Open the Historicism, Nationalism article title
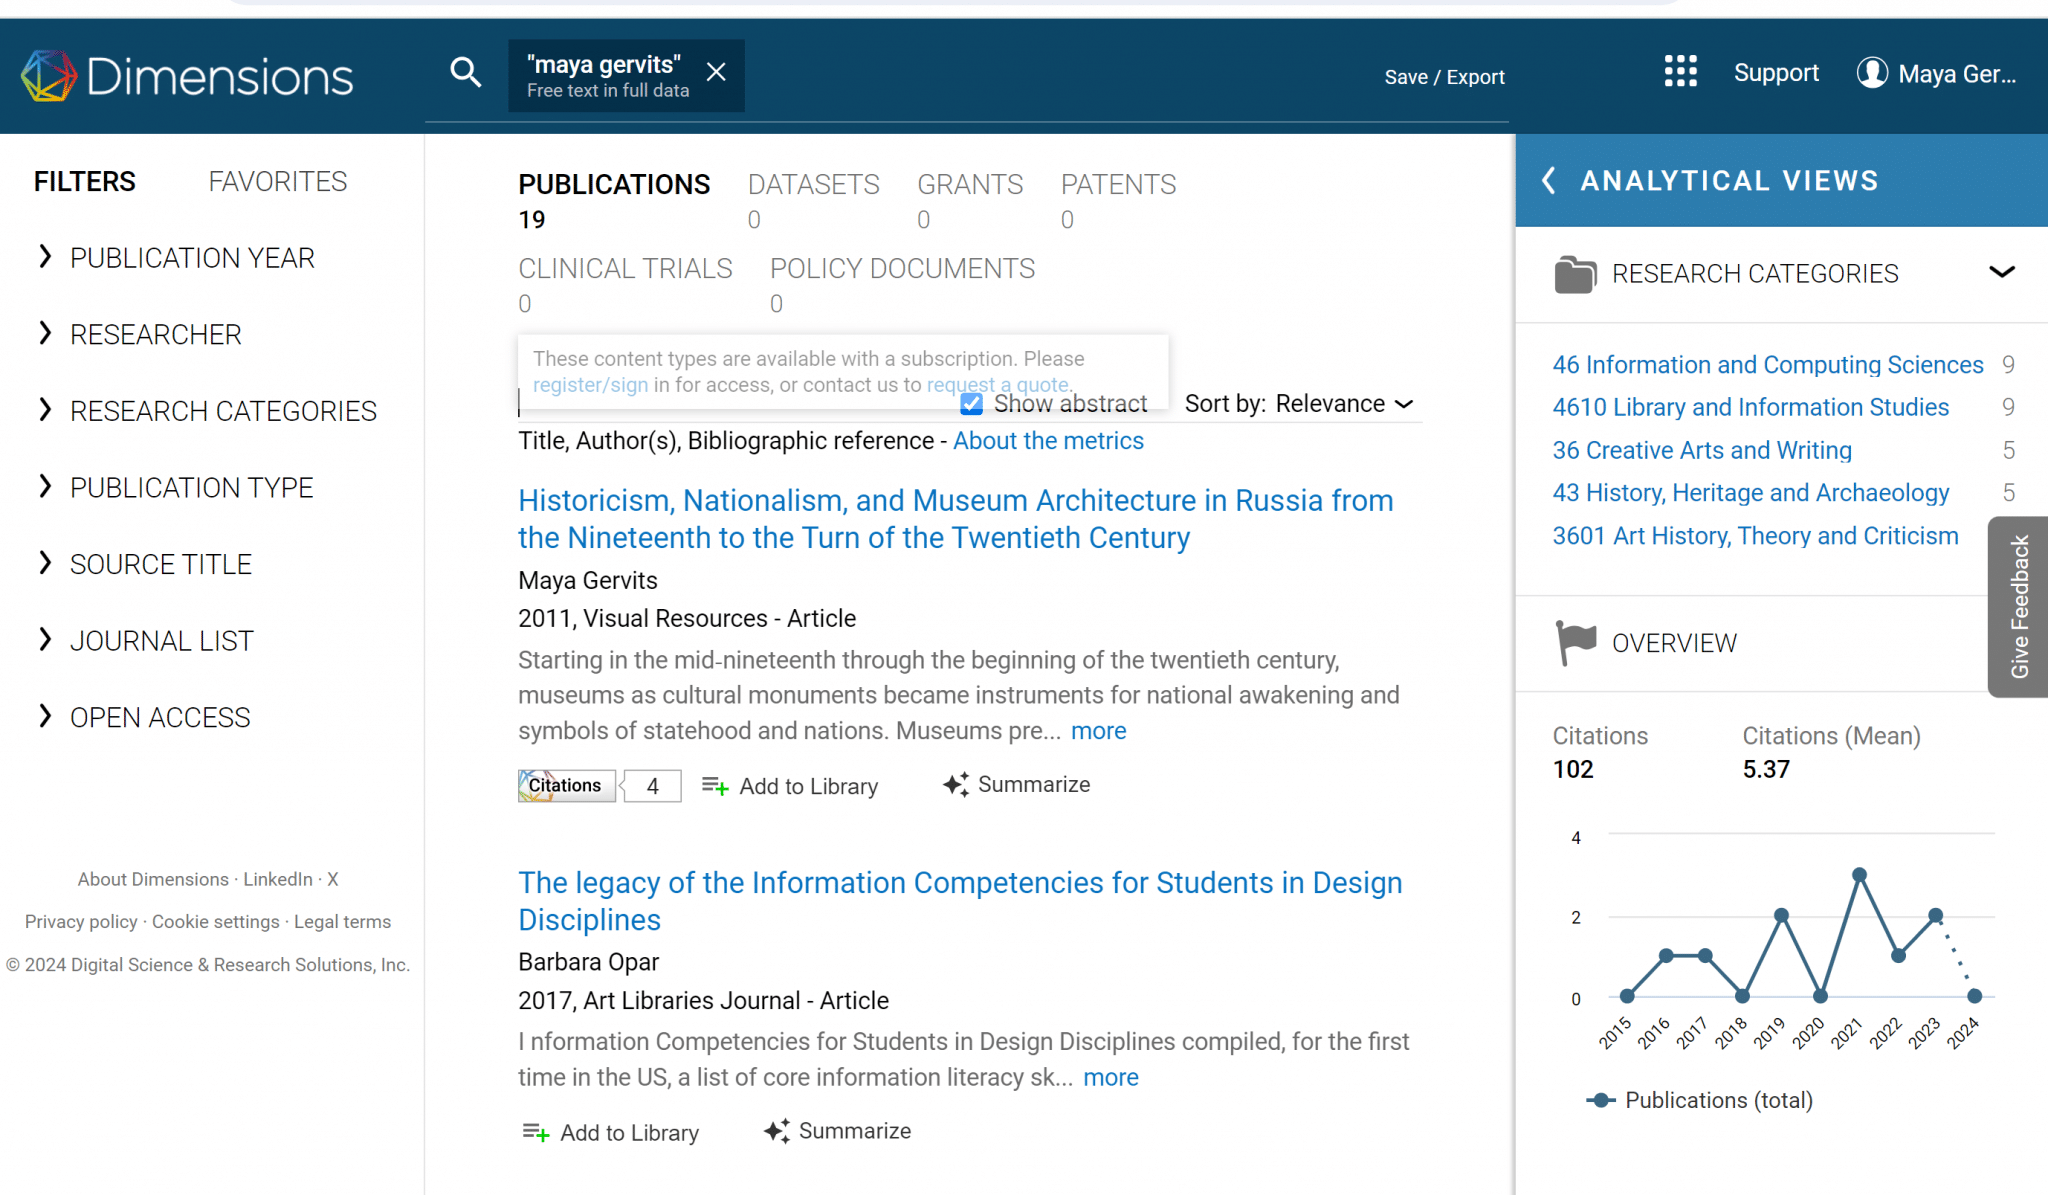The width and height of the screenshot is (2048, 1195). [955, 519]
